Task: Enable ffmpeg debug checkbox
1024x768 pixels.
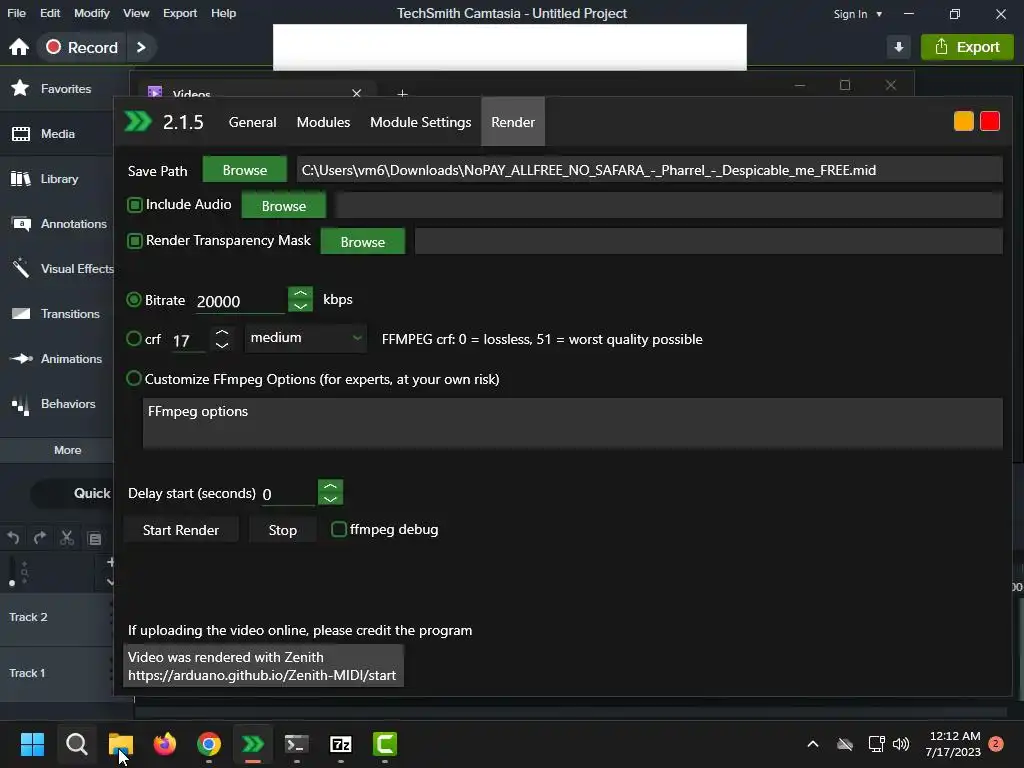Action: [x=338, y=529]
